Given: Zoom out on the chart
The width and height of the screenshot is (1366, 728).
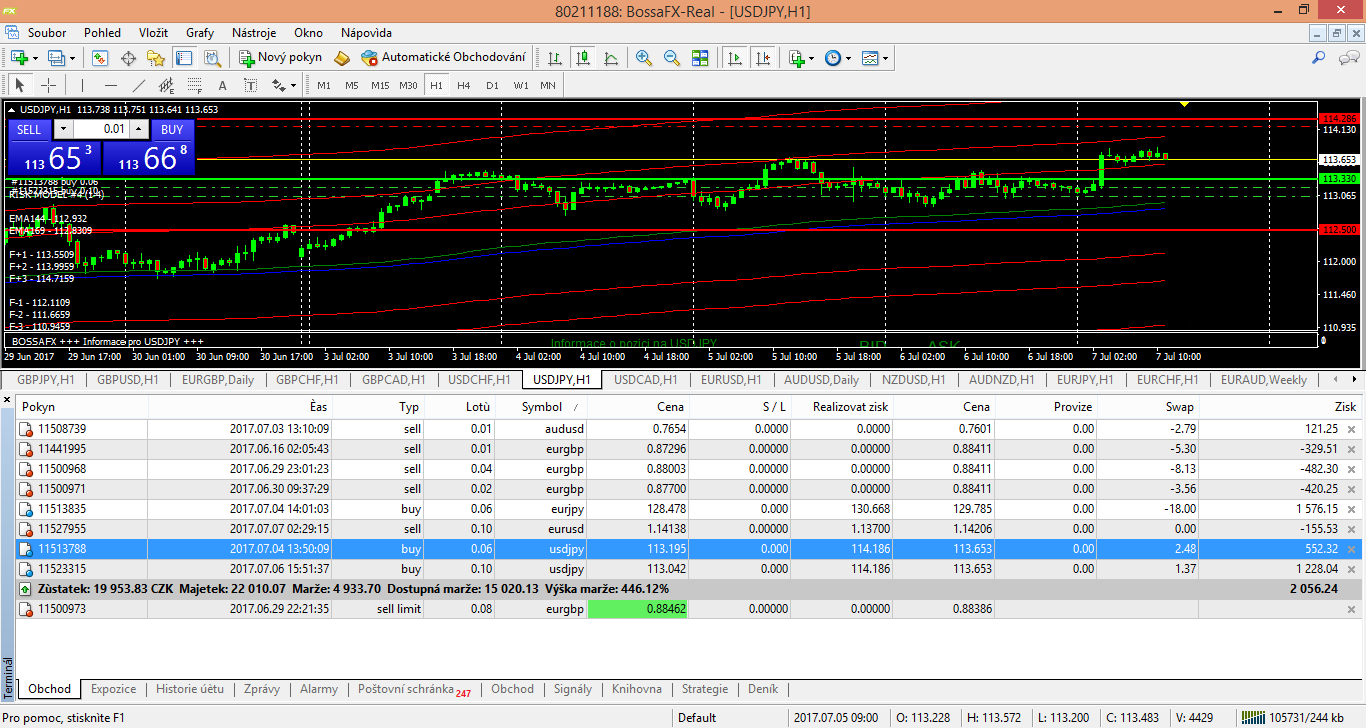Looking at the screenshot, I should [x=672, y=58].
